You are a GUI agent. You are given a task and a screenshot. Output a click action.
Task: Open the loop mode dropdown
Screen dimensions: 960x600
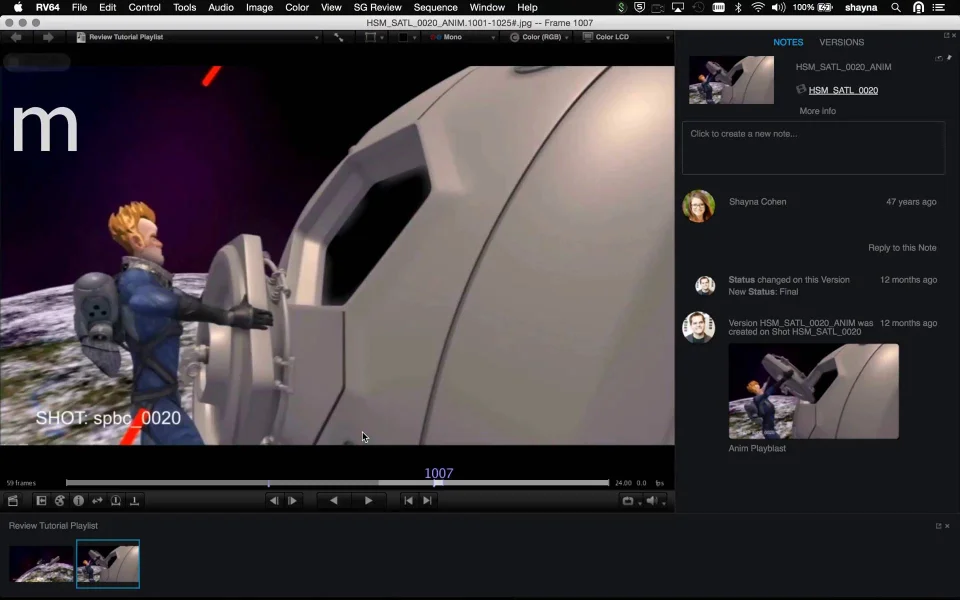[x=631, y=501]
